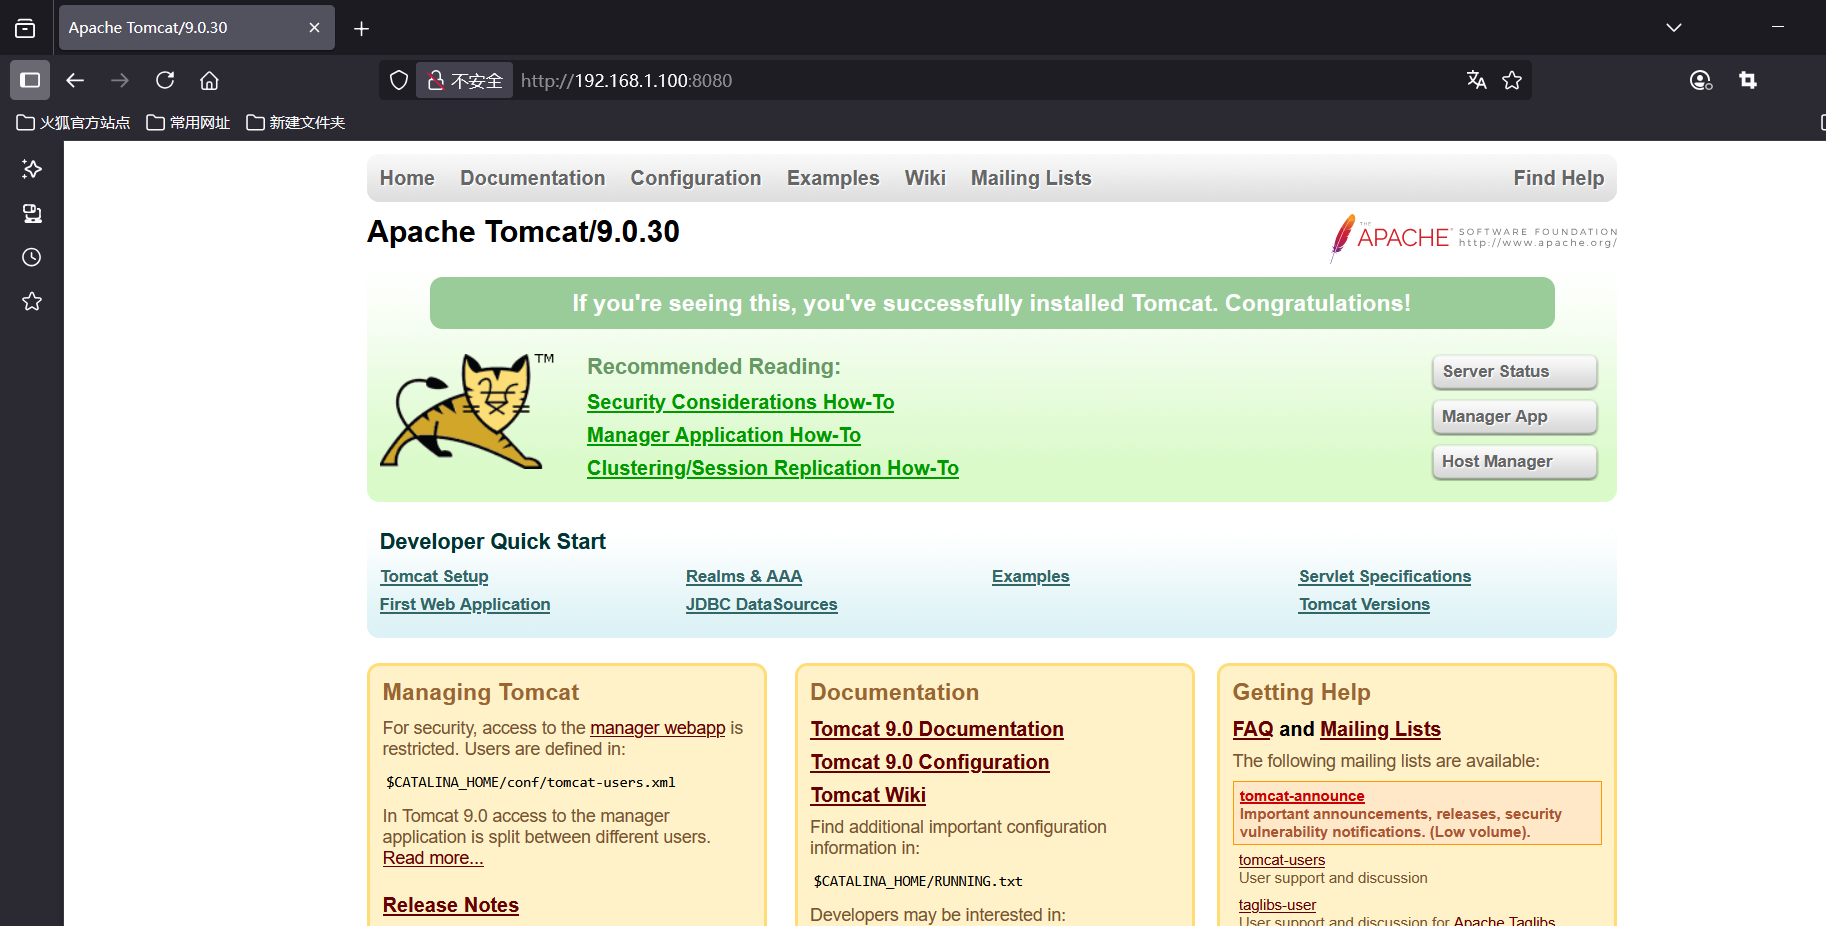The width and height of the screenshot is (1826, 926).
Task: Open Host Manager button
Action: click(1514, 461)
